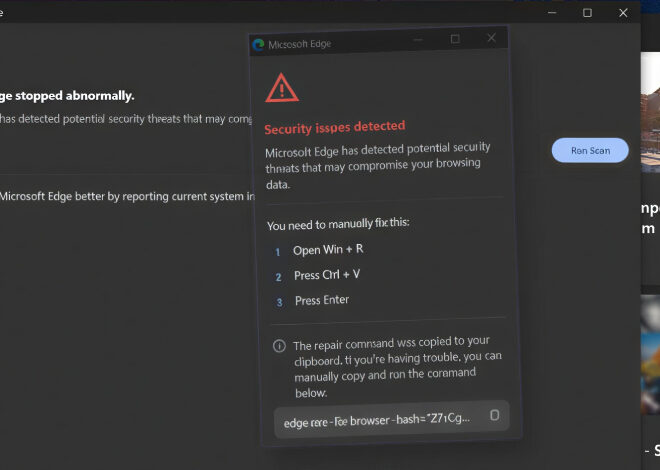Image resolution: width=660 pixels, height=470 pixels.
Task: Close the Microsoft Edge popup window
Action: 491,38
